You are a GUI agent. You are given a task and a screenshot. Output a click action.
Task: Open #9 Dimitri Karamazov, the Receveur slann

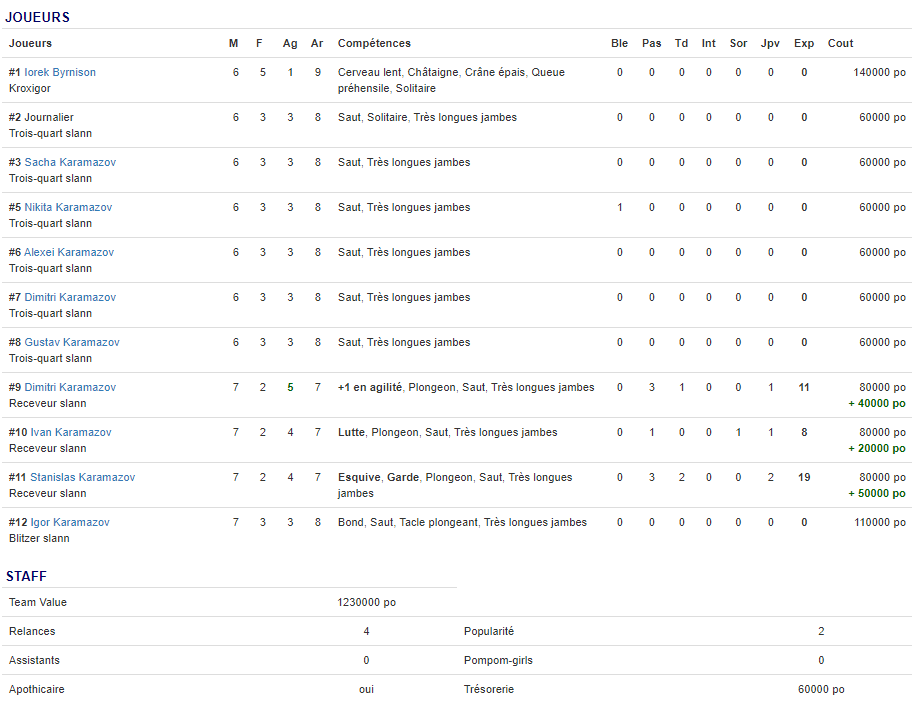[x=70, y=387]
